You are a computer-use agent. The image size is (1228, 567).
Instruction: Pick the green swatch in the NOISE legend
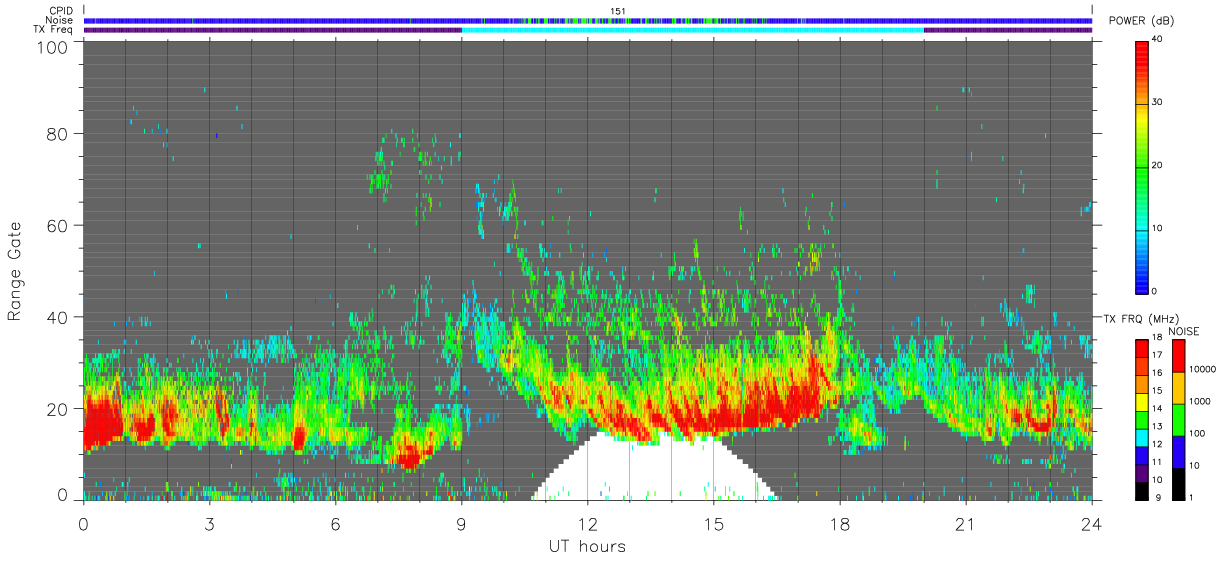click(1179, 419)
